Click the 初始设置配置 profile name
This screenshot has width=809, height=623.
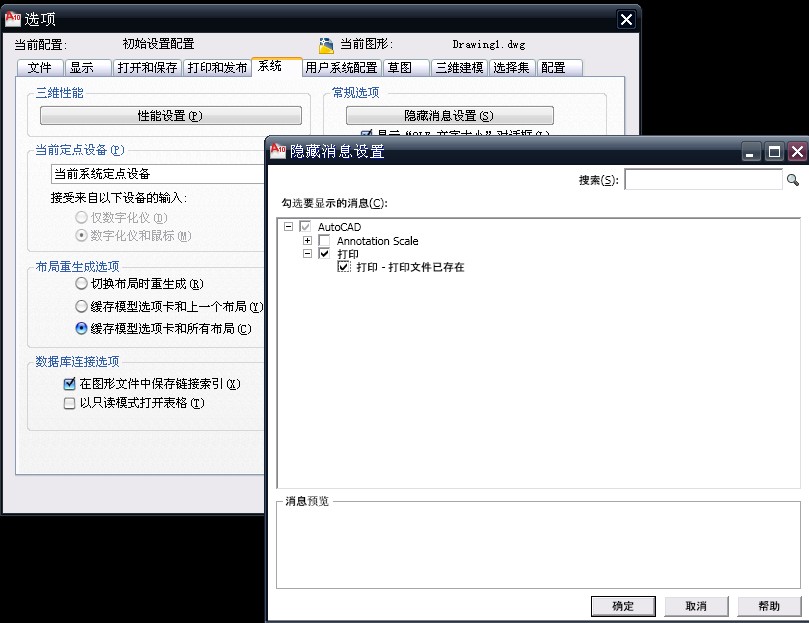click(158, 44)
